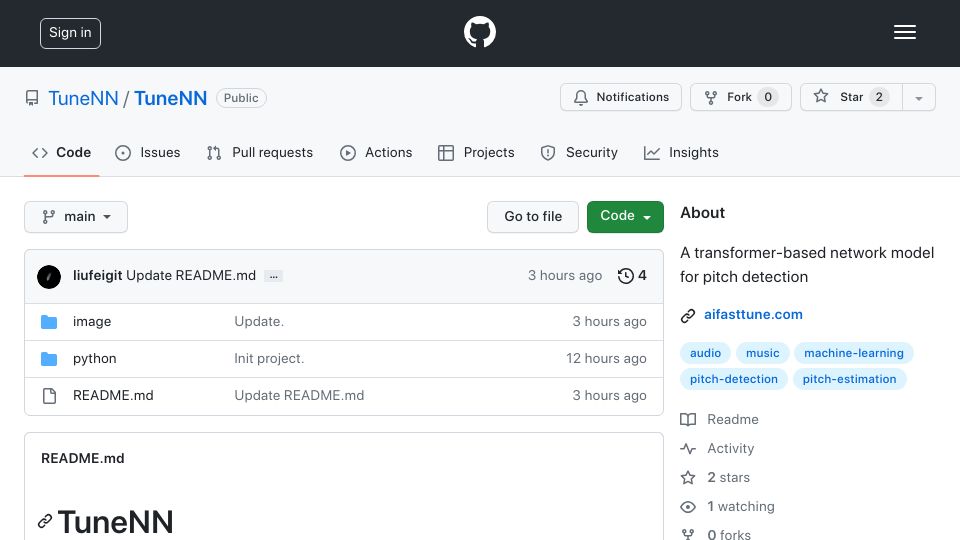Open the image folder
Viewport: 960px width, 540px height.
point(92,321)
